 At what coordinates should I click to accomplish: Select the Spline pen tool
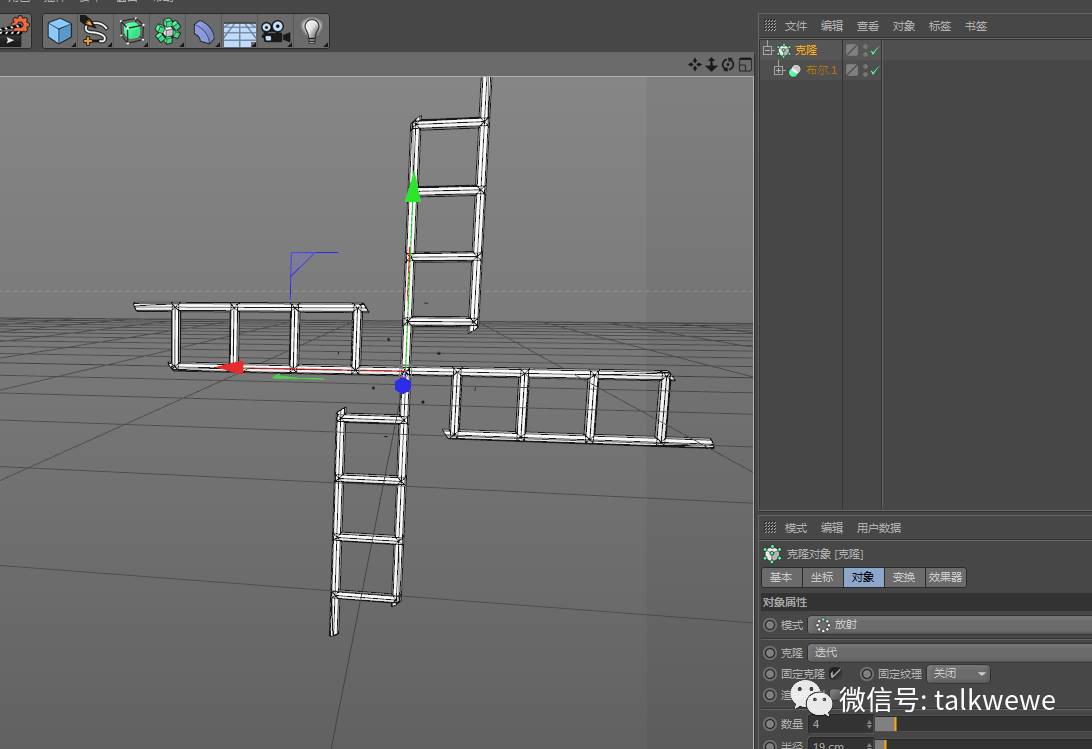click(x=95, y=31)
